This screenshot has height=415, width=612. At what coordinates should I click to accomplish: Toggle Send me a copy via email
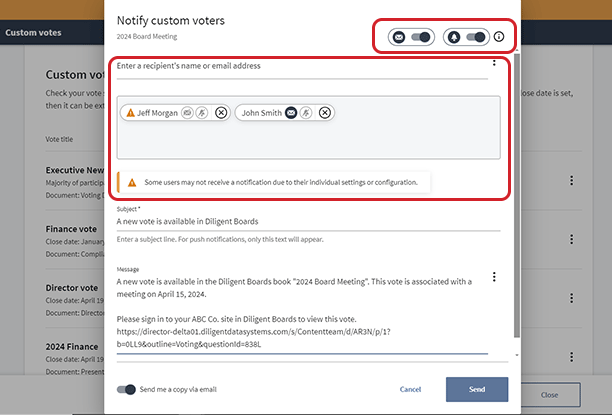126,389
